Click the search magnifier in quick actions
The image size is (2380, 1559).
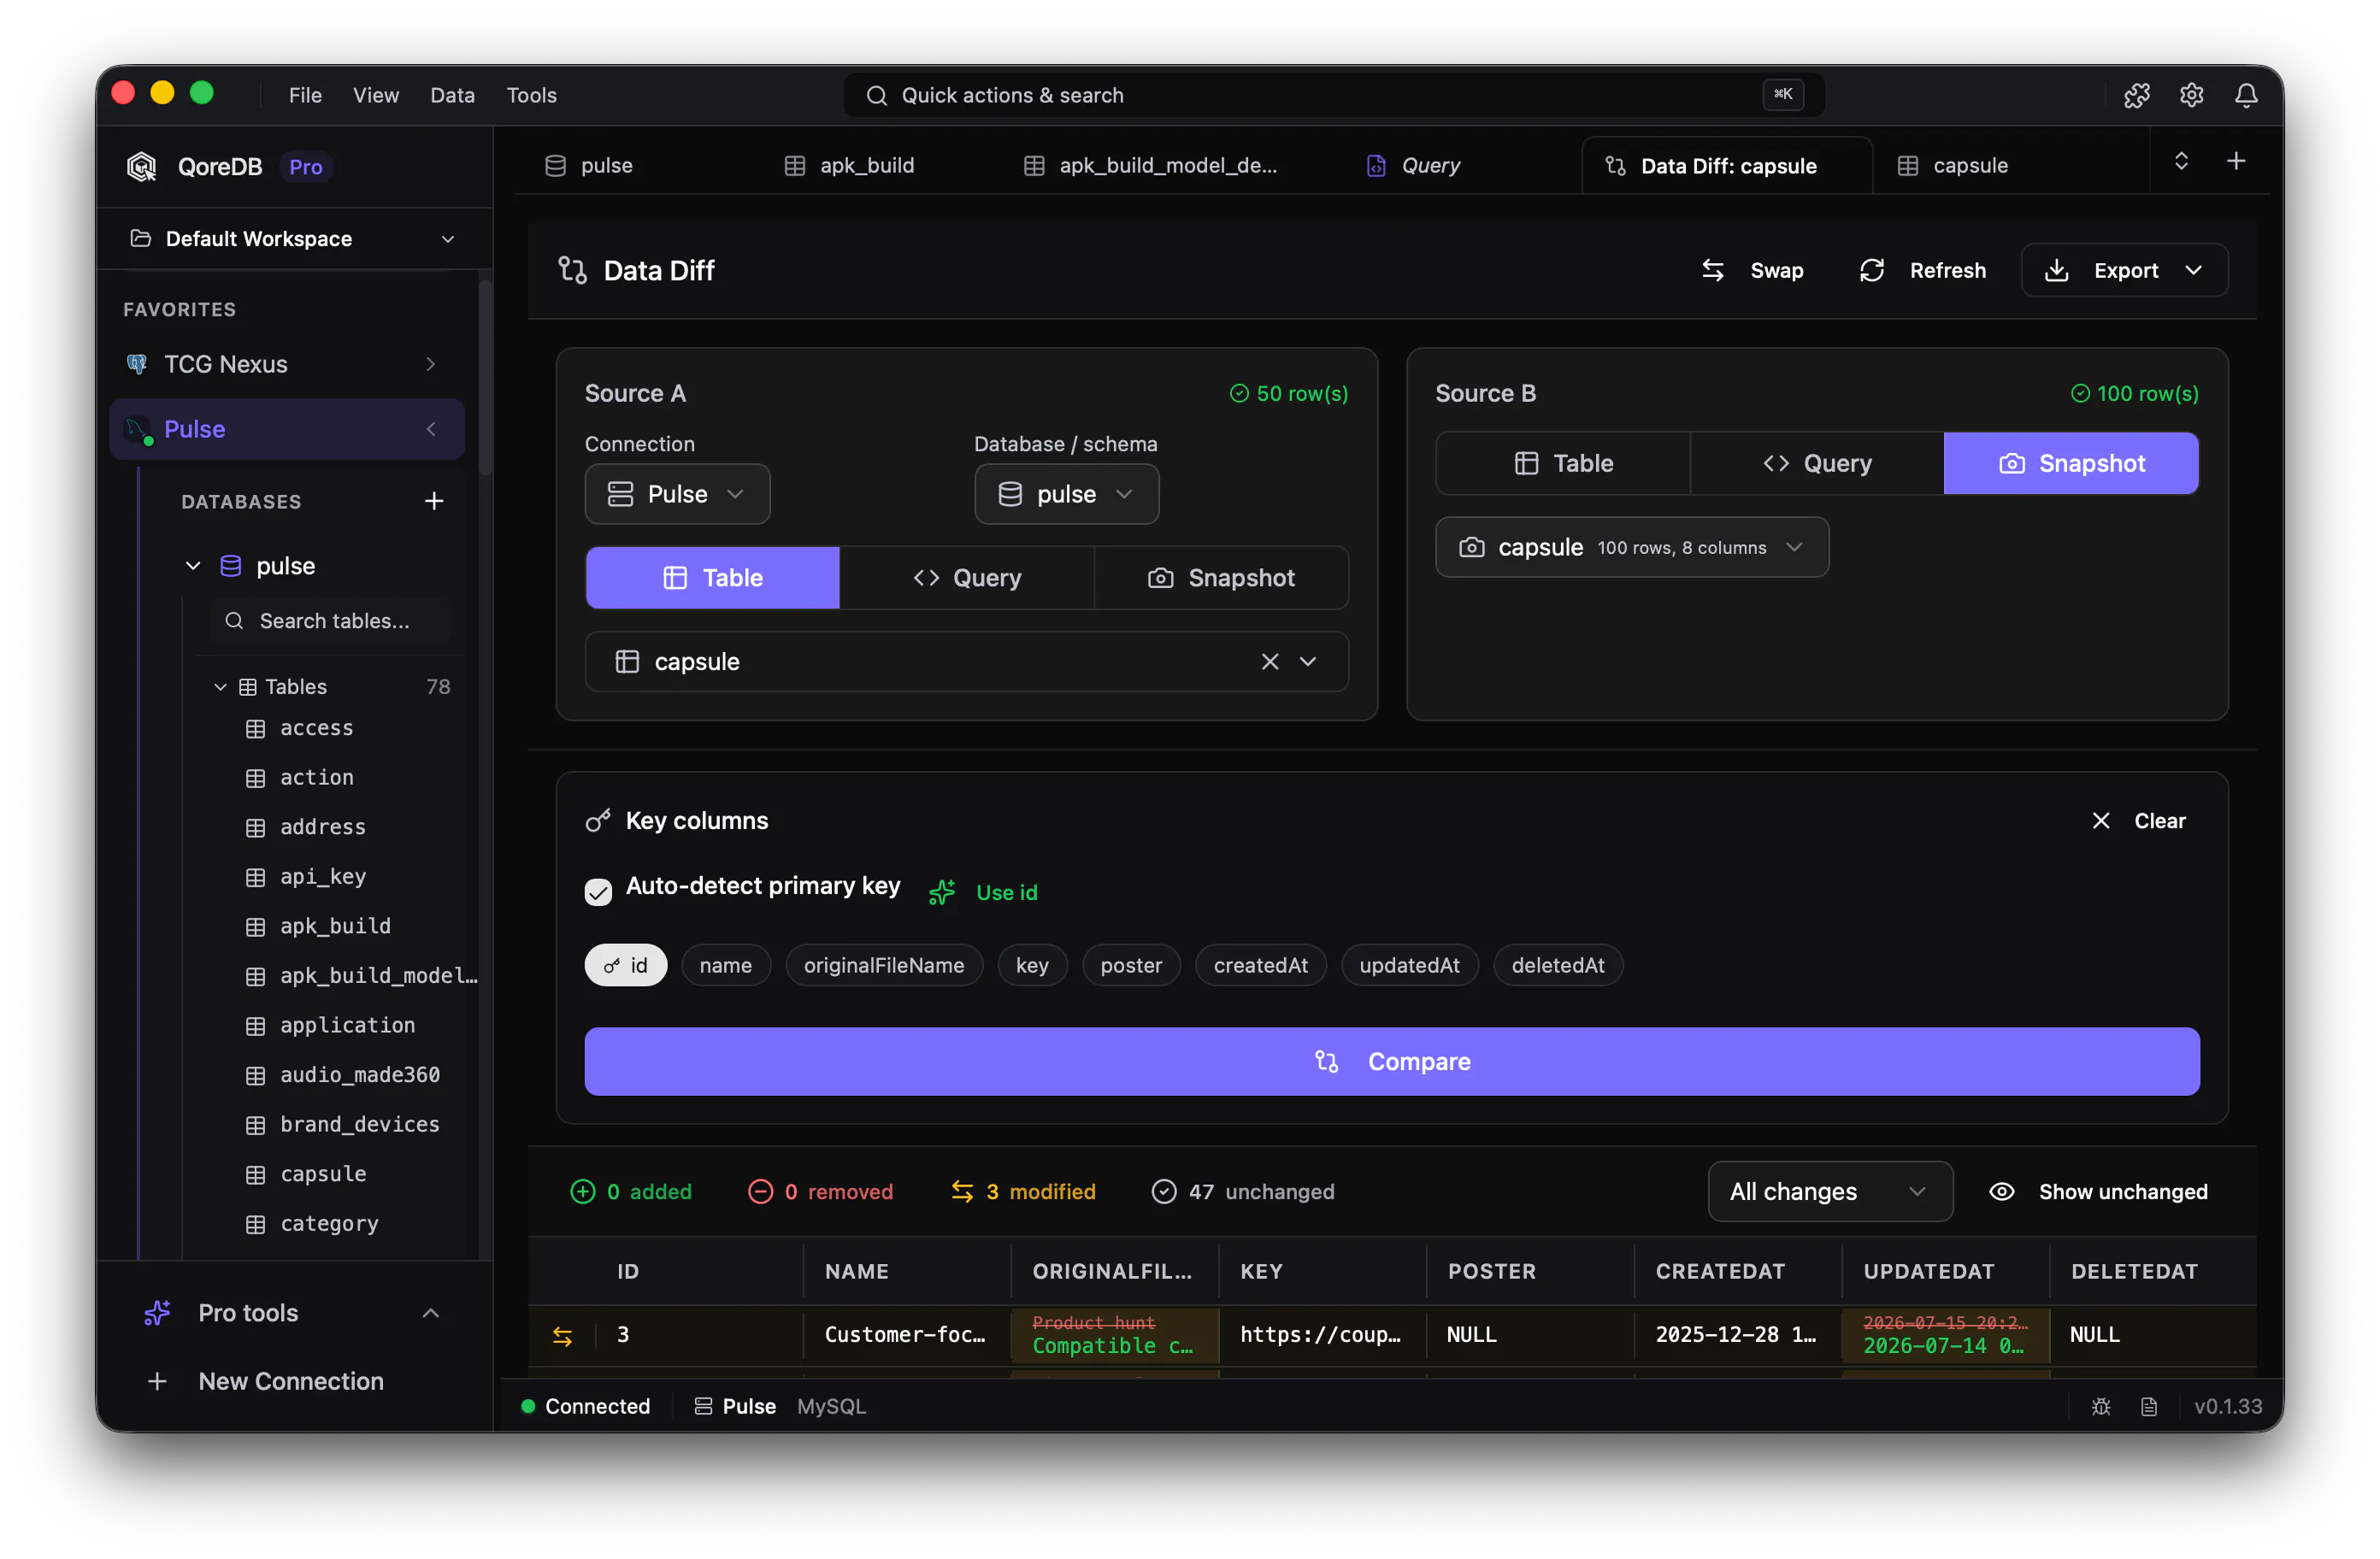(x=876, y=95)
